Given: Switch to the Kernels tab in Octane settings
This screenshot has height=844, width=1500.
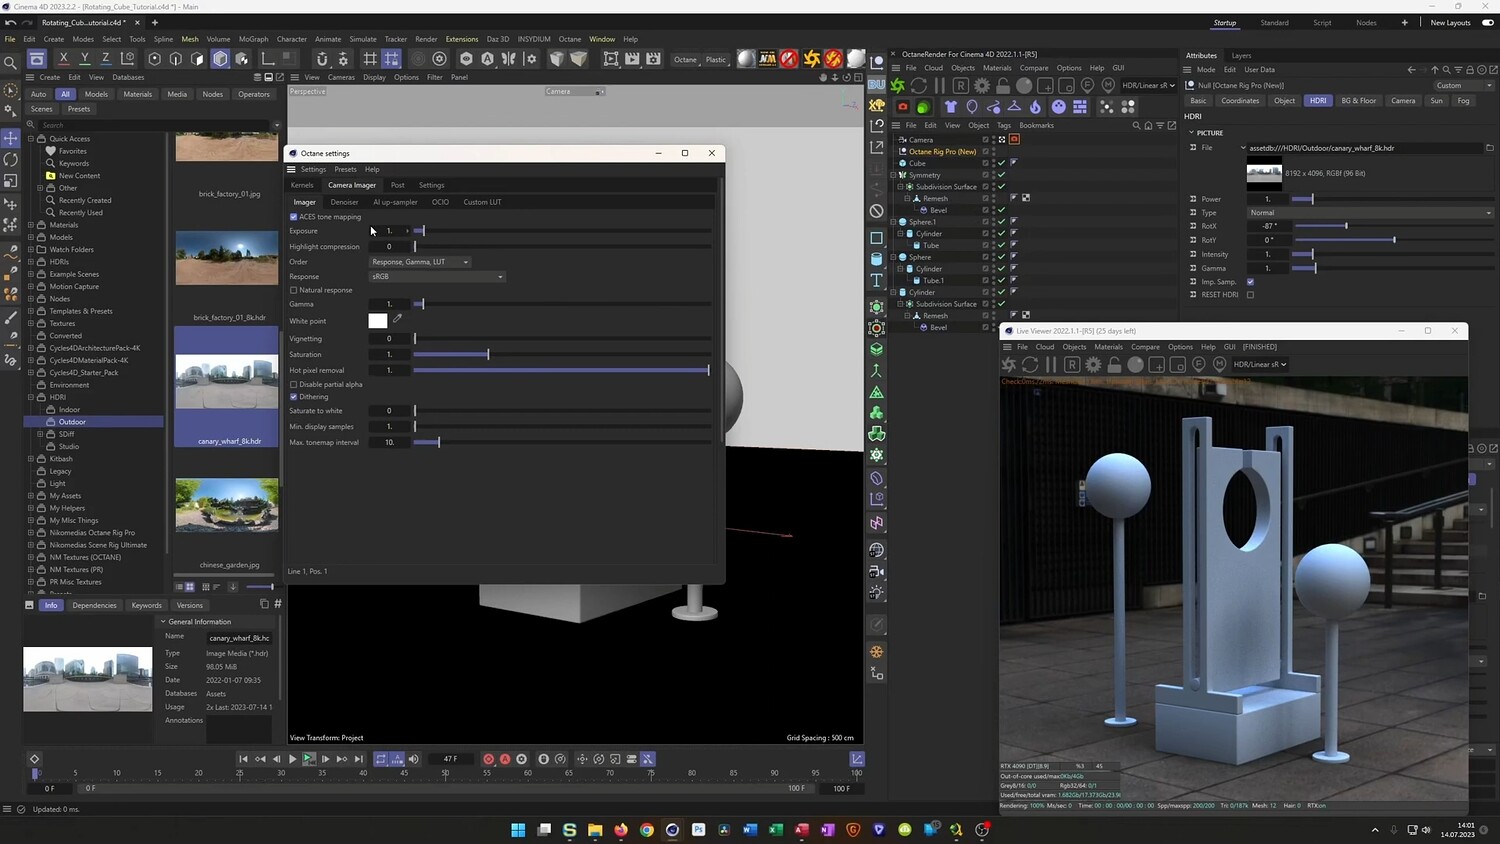Looking at the screenshot, I should (302, 185).
